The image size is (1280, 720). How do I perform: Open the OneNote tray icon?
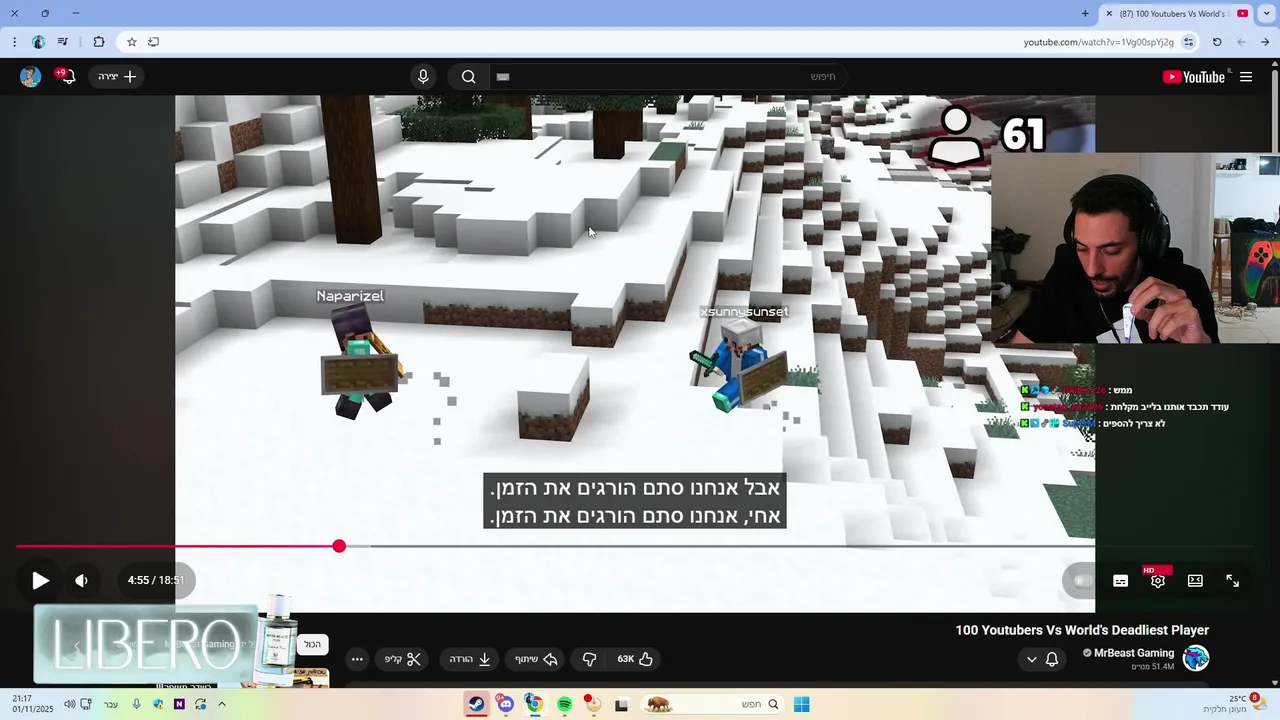coord(179,704)
